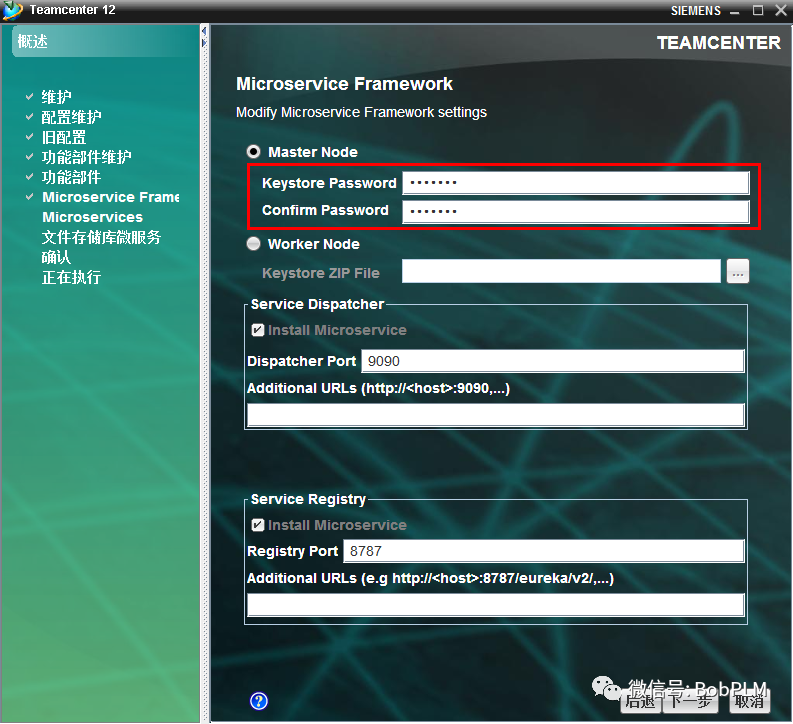Select the 旧配置 step in sidebar

(64, 137)
